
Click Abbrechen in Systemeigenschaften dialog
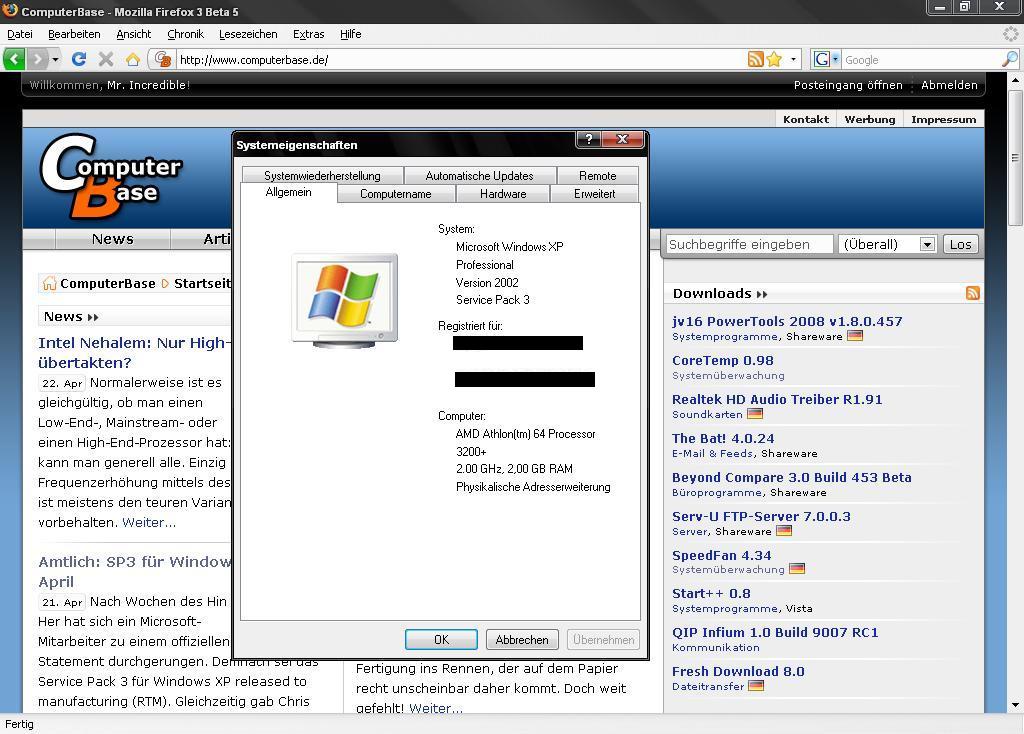(x=522, y=639)
